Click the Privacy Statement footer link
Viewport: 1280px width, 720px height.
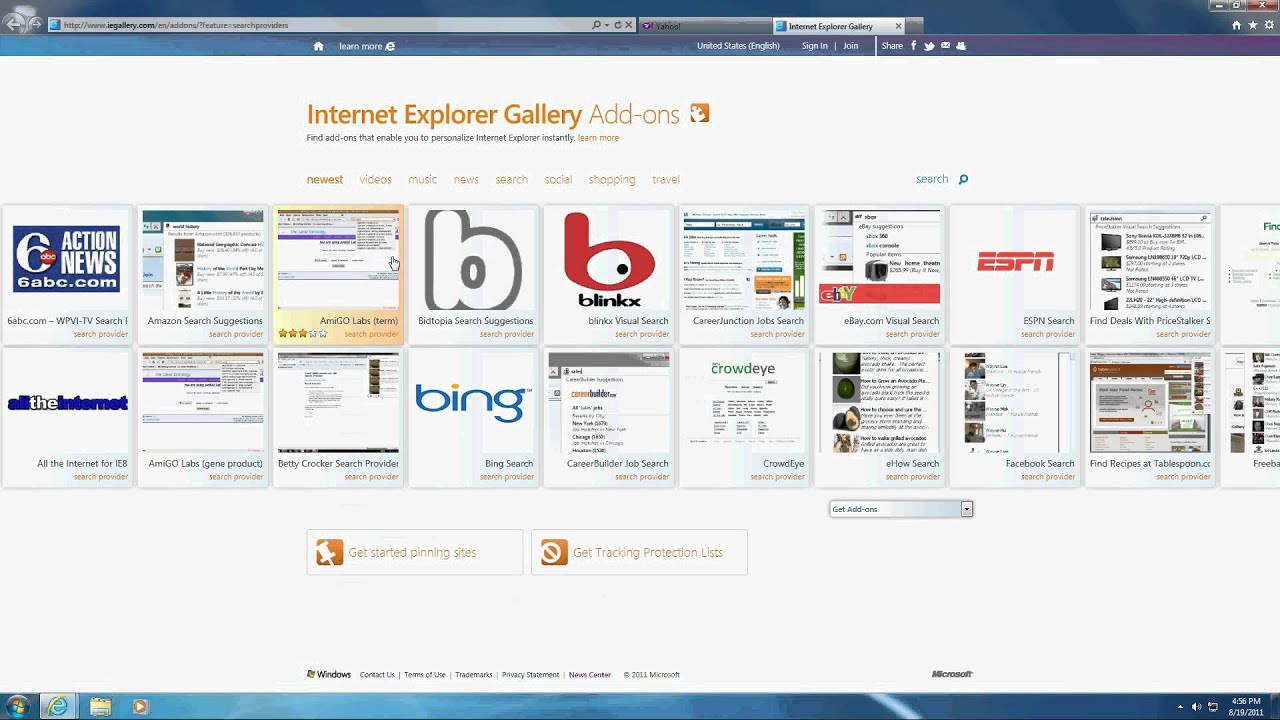[530, 675]
